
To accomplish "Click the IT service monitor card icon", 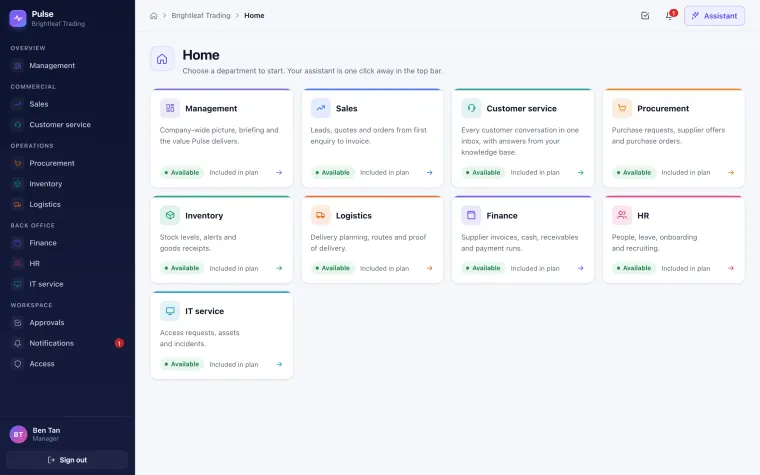I will tap(170, 311).
